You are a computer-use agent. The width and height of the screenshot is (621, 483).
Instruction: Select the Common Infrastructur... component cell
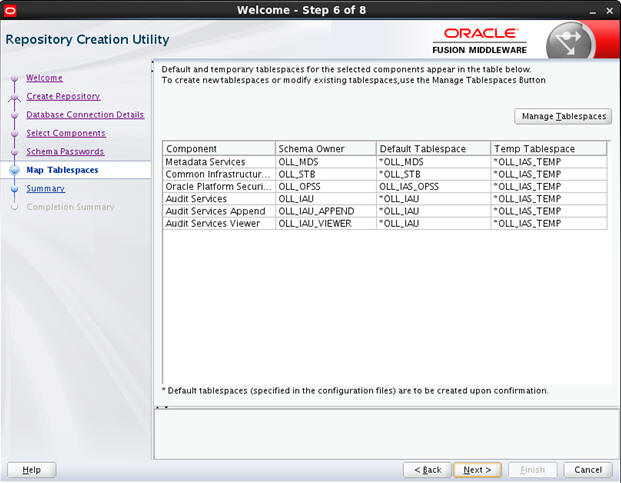(x=219, y=174)
